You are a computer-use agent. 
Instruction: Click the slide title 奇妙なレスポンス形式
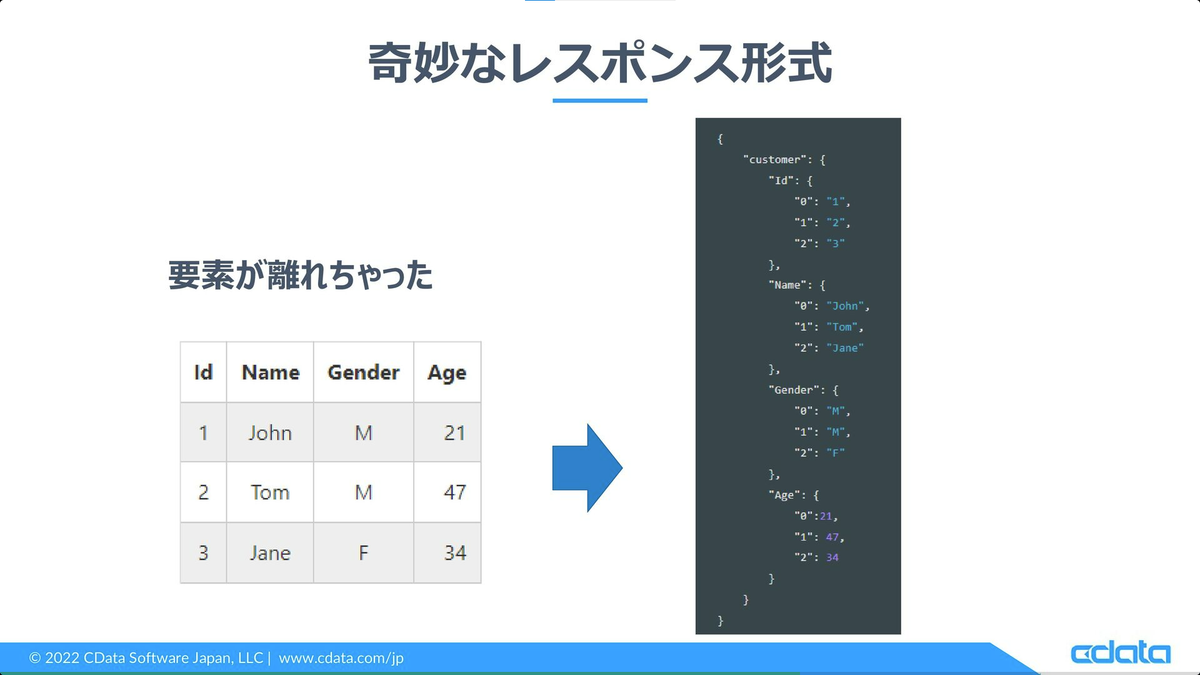click(600, 64)
